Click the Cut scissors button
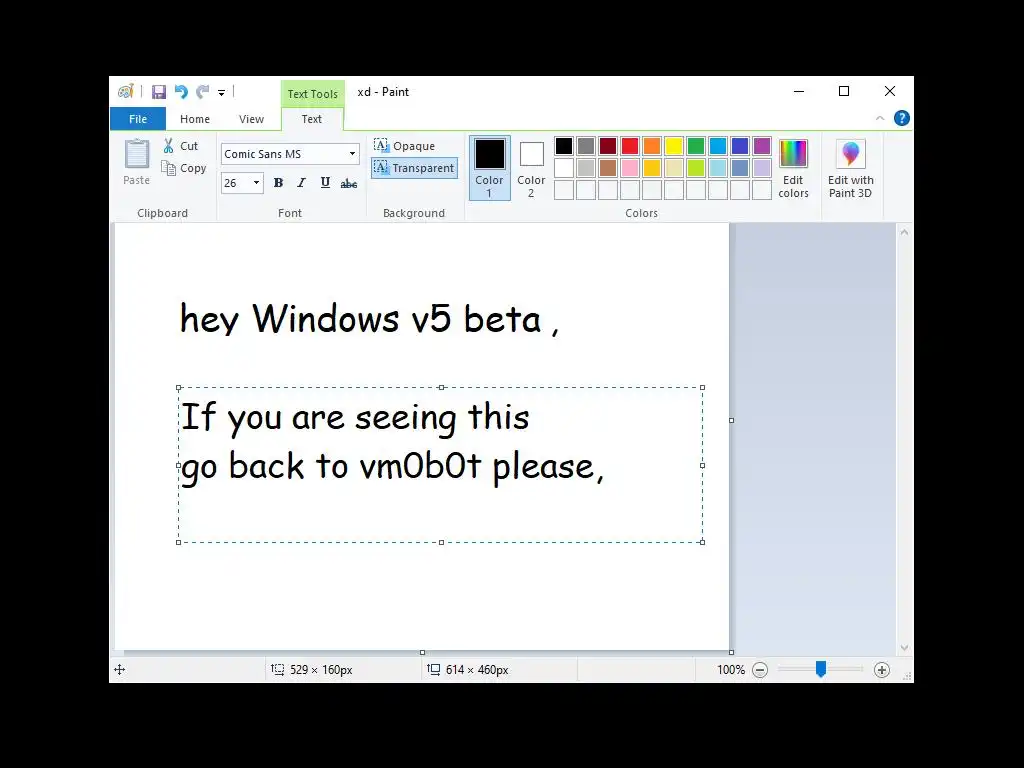 [x=180, y=146]
